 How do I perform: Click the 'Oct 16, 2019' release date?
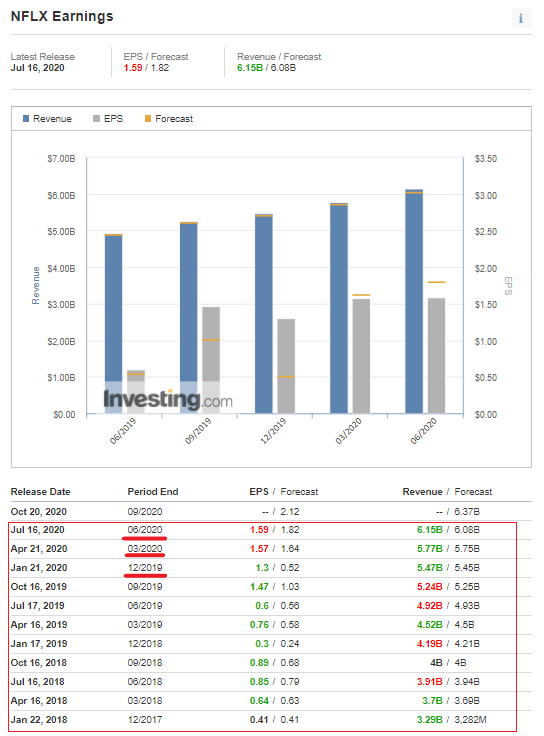[x=38, y=587]
